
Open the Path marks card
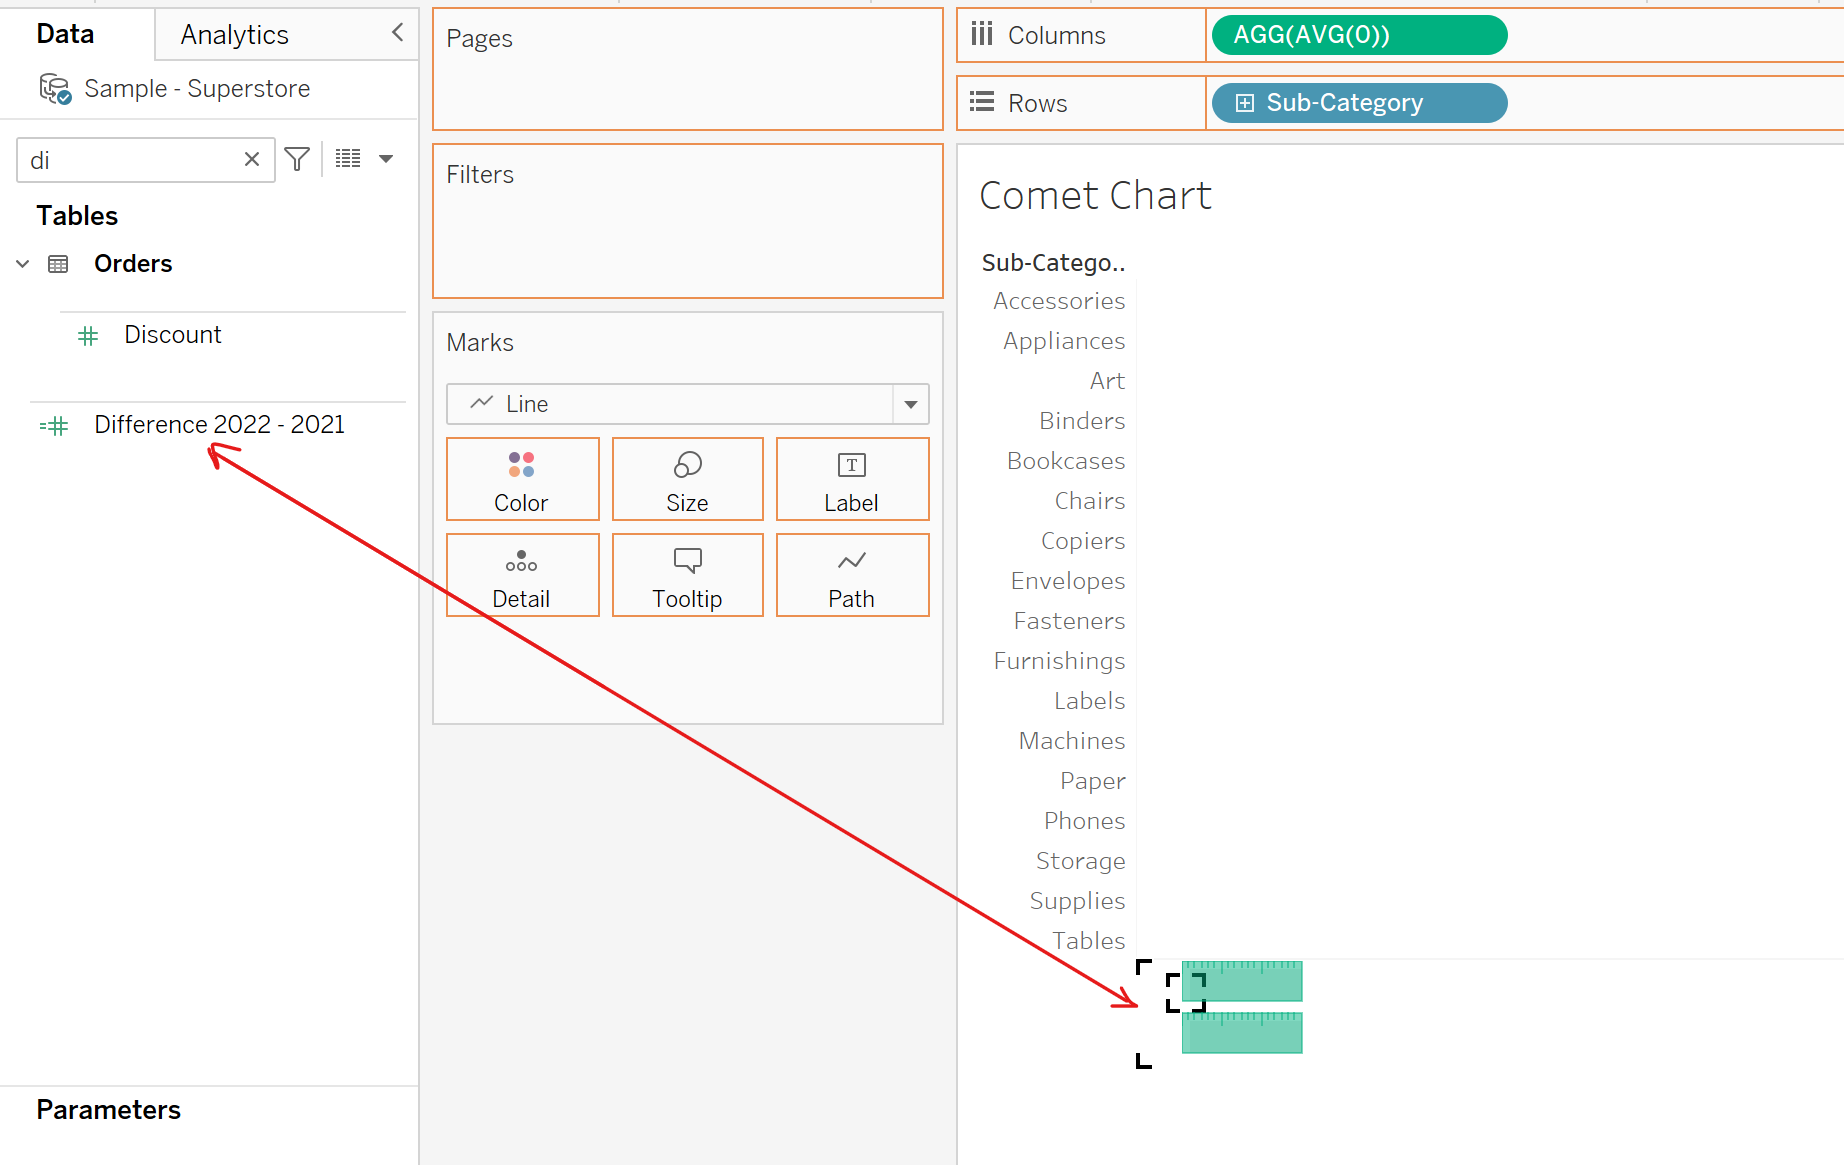coord(852,575)
